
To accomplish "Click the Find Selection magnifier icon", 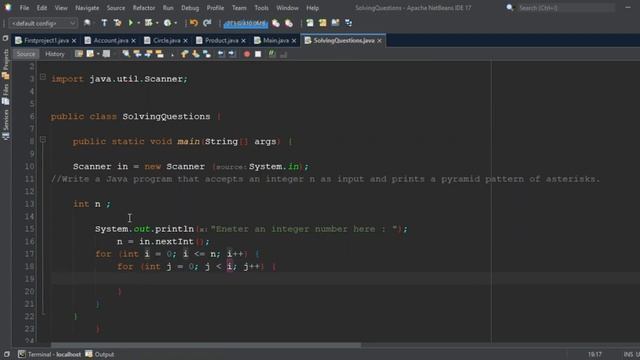I will pyautogui.click(x=126, y=54).
